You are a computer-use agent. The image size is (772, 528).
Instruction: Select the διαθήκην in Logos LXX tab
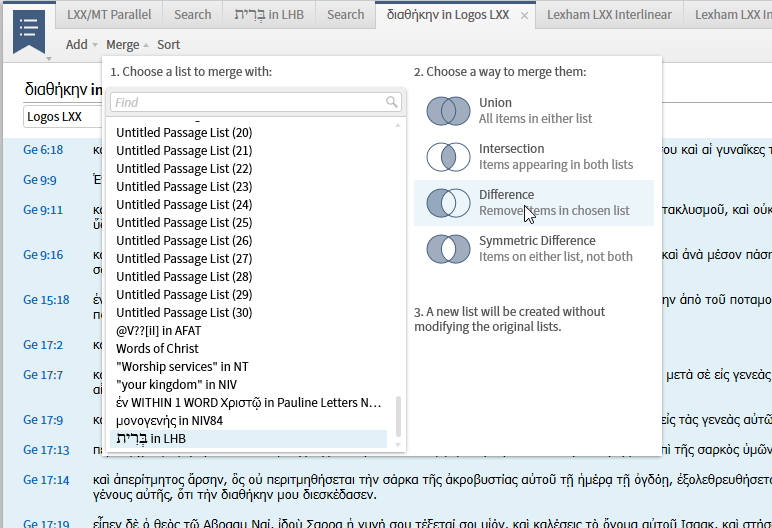pos(448,15)
